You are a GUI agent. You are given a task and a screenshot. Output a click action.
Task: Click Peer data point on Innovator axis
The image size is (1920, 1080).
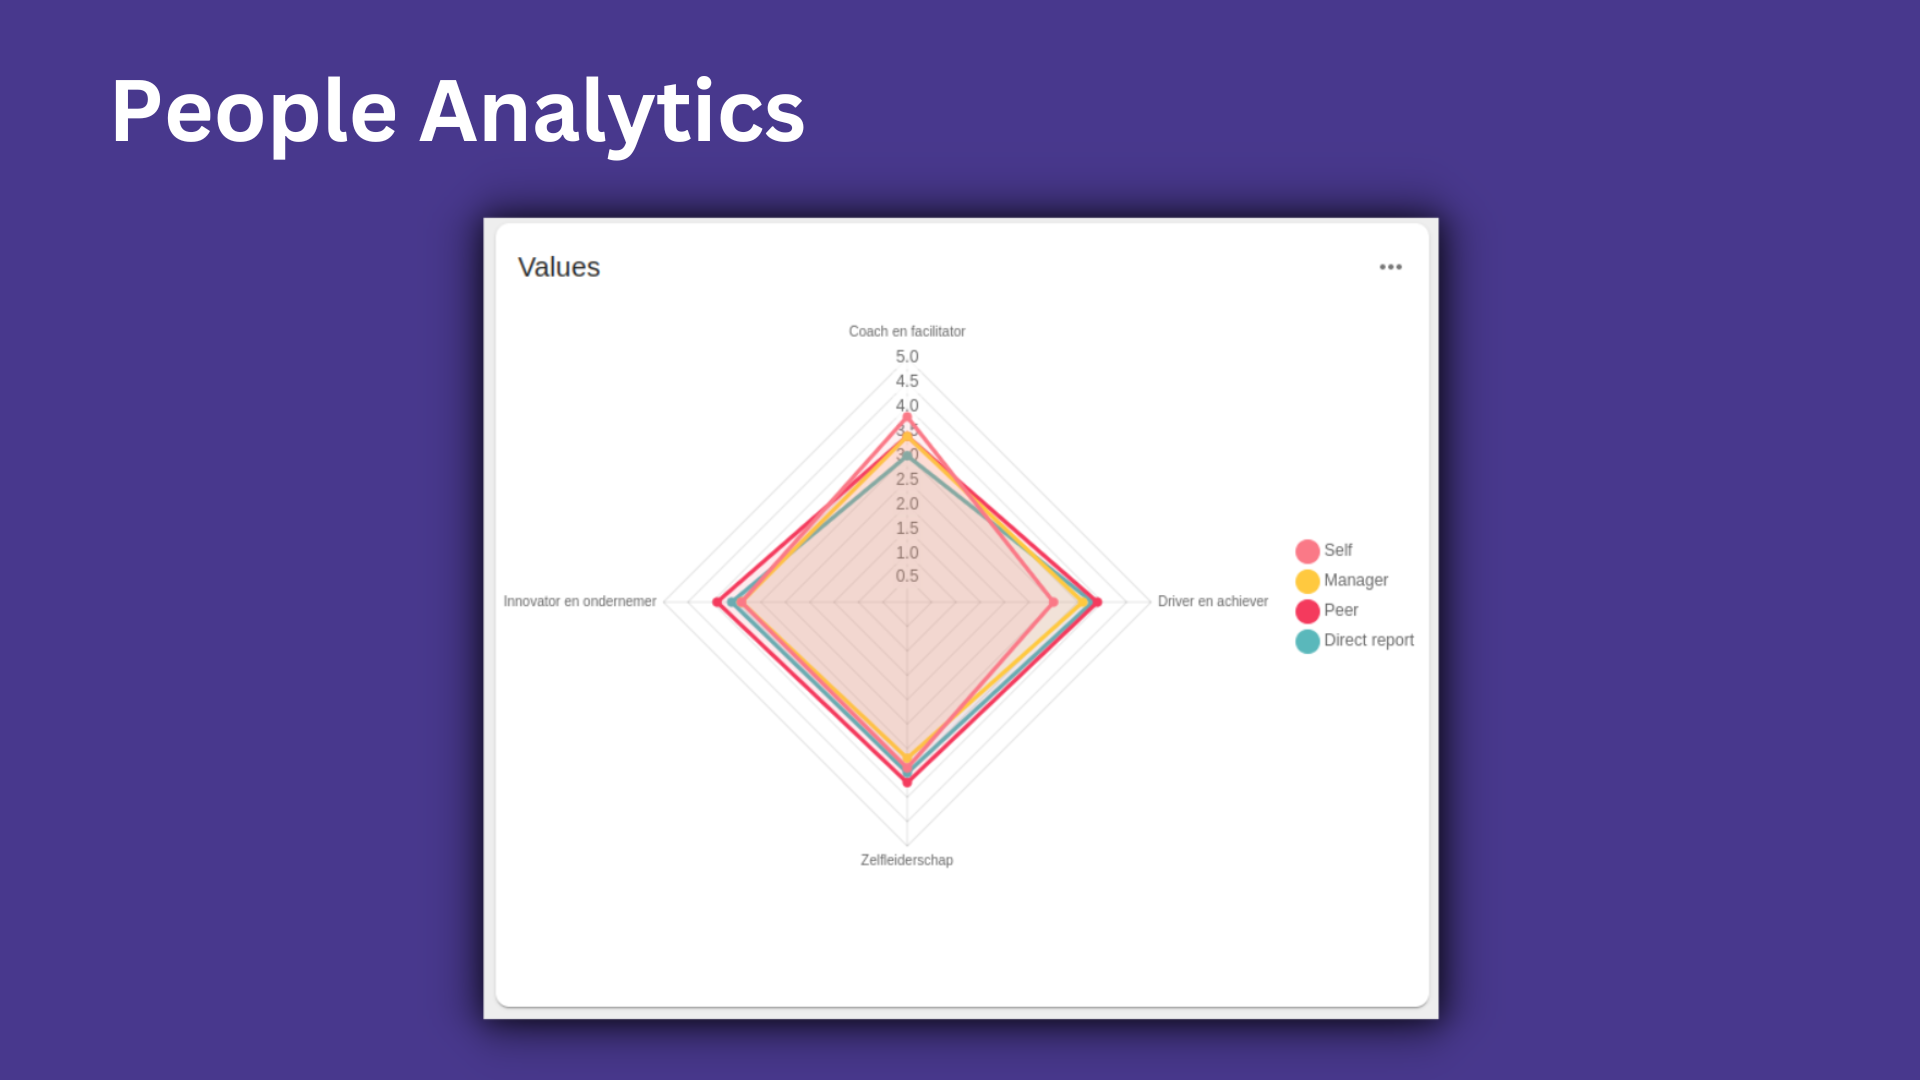point(717,602)
